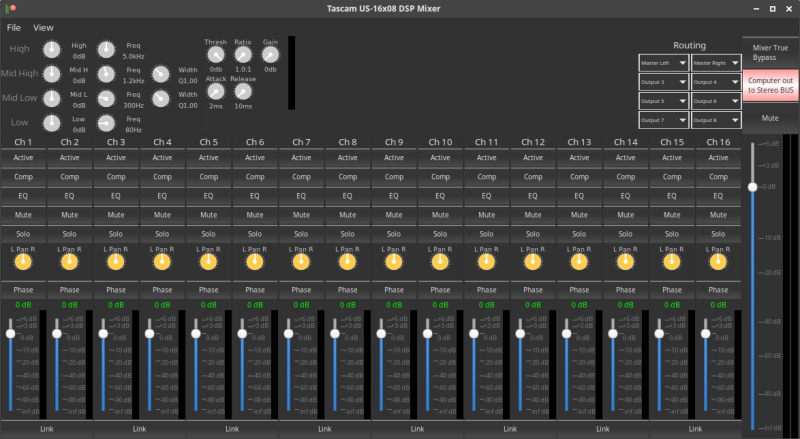This screenshot has height=439, width=800.
Task: Click the Ch 1 pan knob
Action: tap(23, 262)
